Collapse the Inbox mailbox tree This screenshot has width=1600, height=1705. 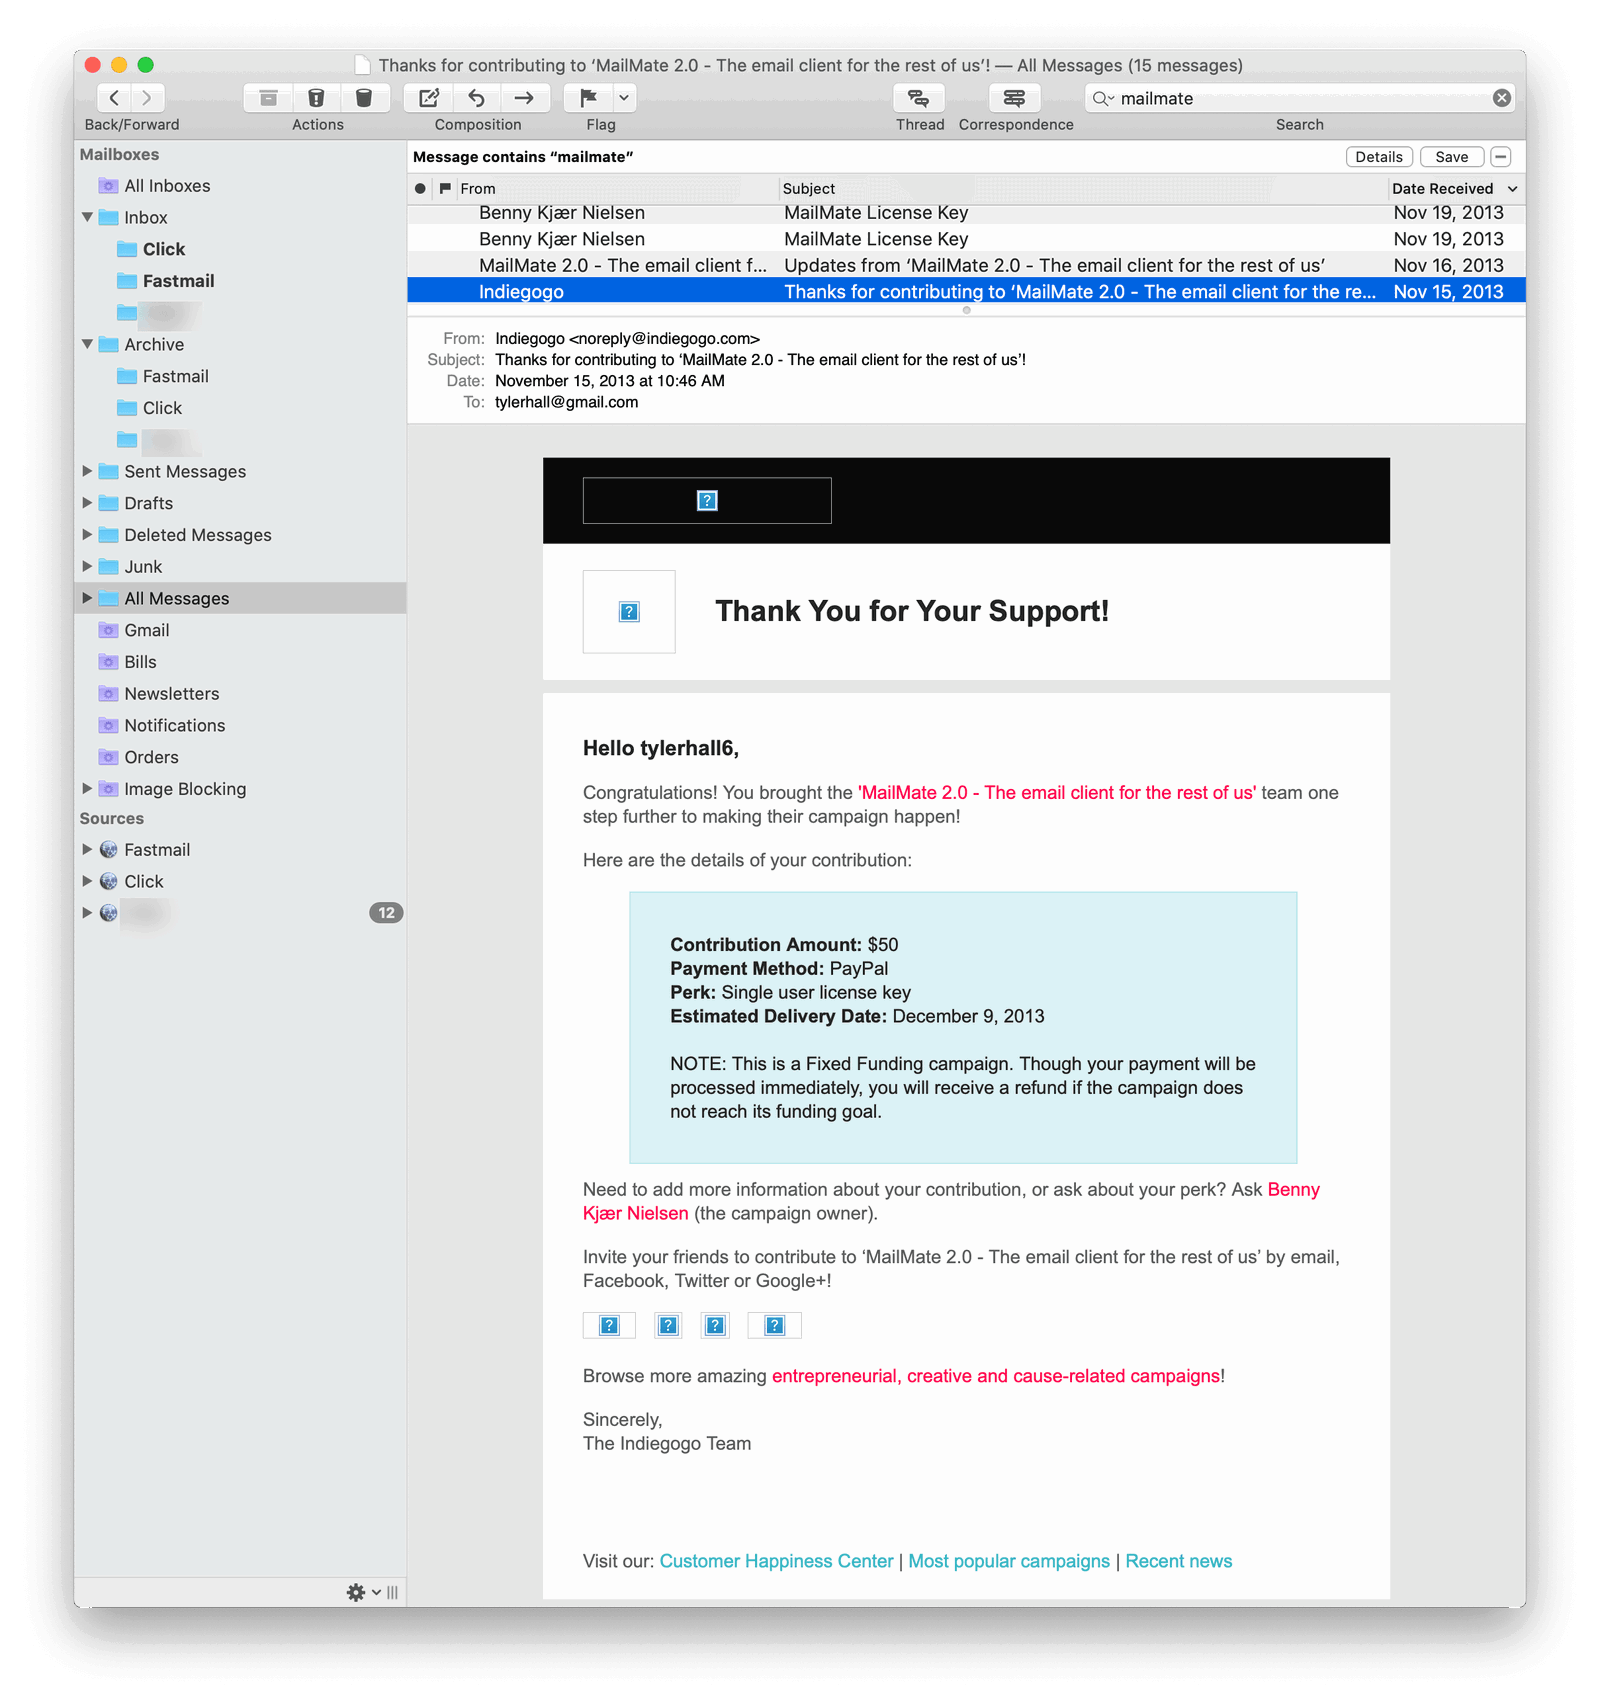coord(87,217)
